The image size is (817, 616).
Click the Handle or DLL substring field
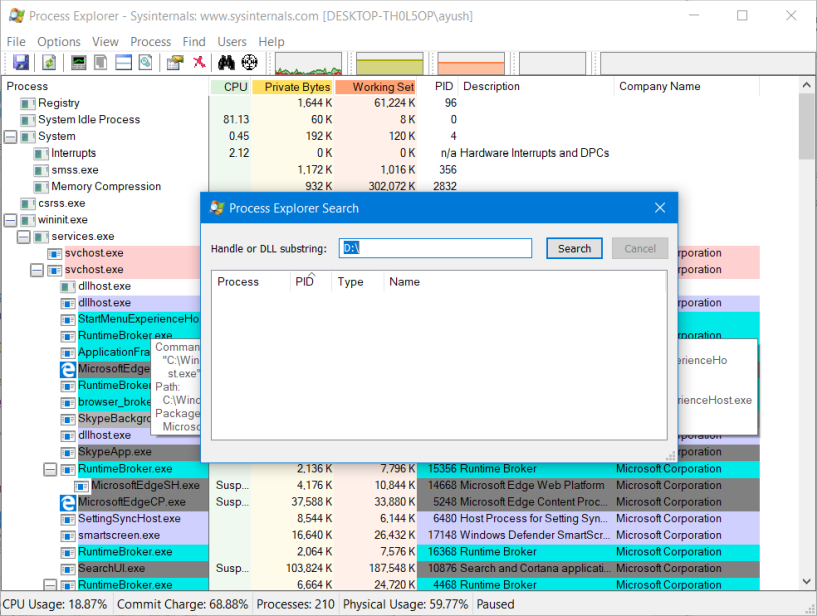point(435,248)
